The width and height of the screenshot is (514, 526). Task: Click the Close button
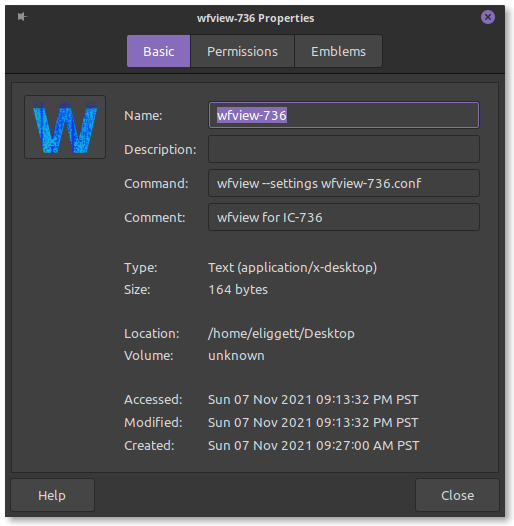(x=457, y=495)
